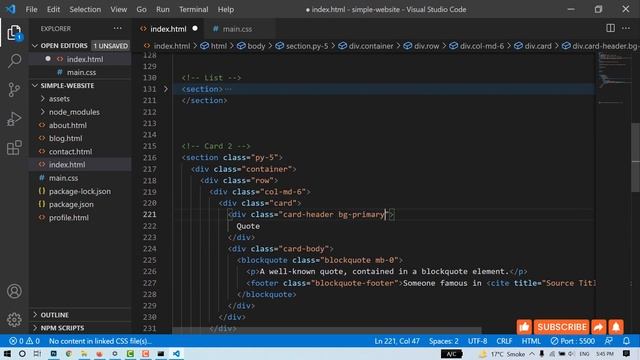
Task: Click the errors and warnings status indicator
Action: click(x=24, y=341)
